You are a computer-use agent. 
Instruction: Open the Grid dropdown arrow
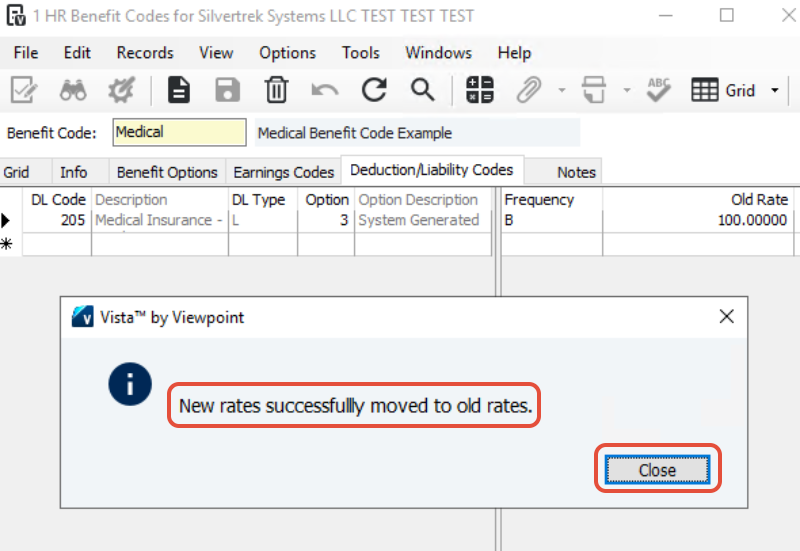774,90
